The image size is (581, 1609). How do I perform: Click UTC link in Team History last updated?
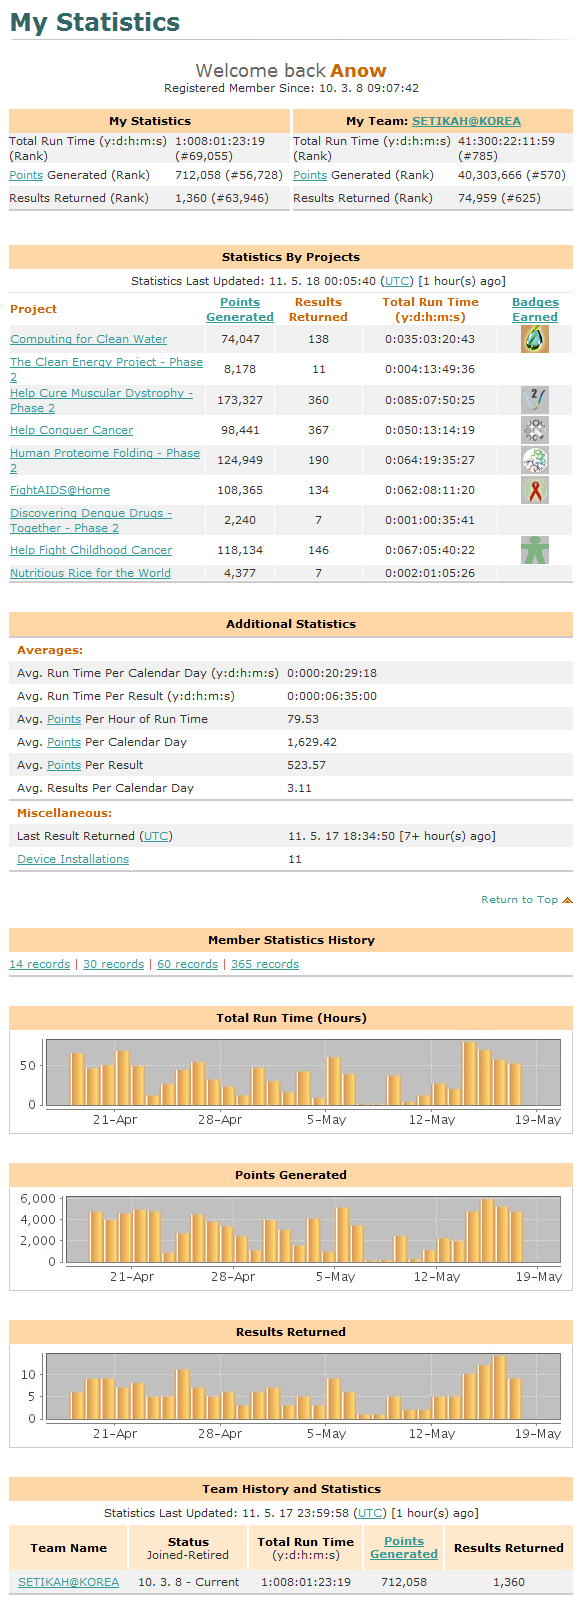370,1513
